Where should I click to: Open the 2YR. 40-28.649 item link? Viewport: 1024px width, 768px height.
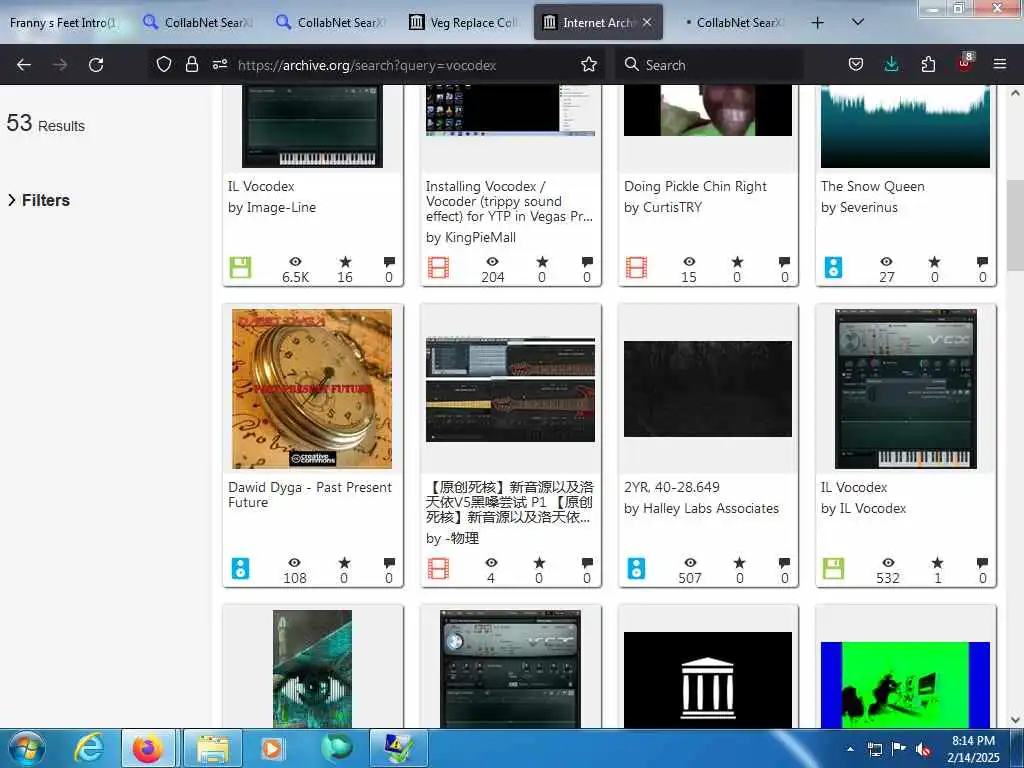point(672,487)
